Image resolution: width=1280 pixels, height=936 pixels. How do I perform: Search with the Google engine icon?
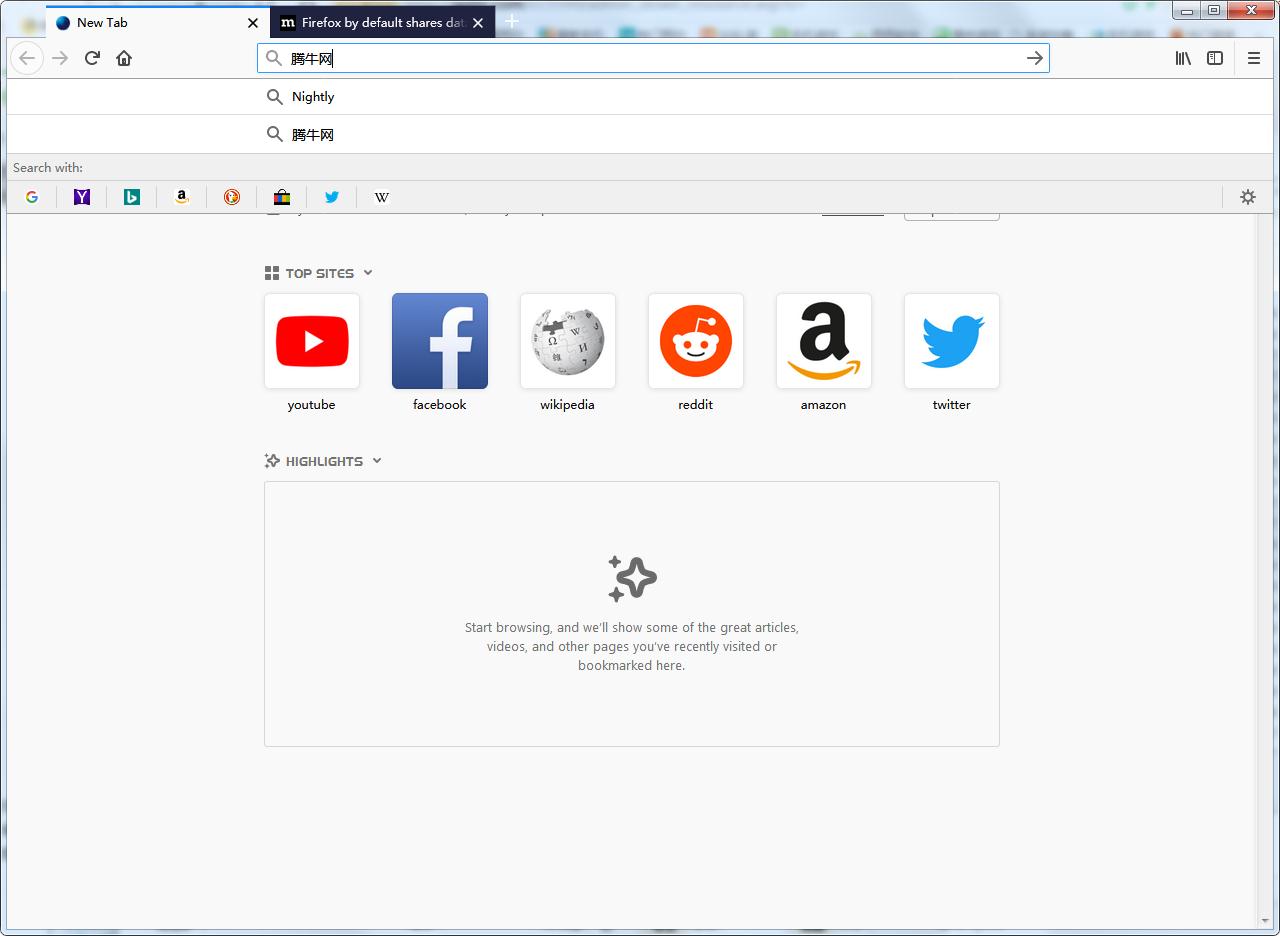click(x=32, y=197)
